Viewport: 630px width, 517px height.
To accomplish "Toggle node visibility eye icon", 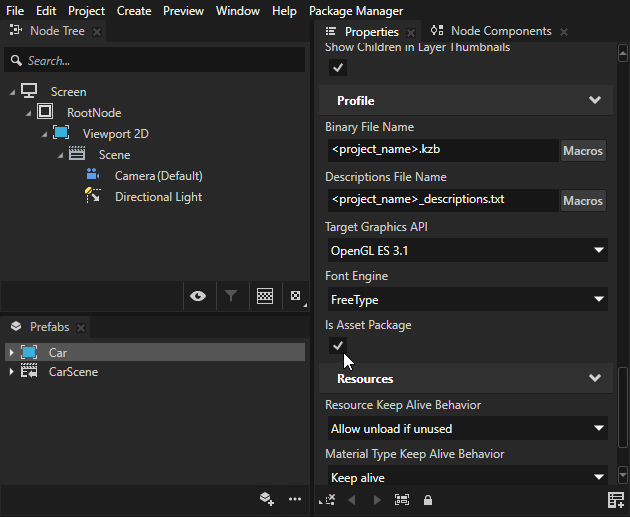I will (198, 296).
